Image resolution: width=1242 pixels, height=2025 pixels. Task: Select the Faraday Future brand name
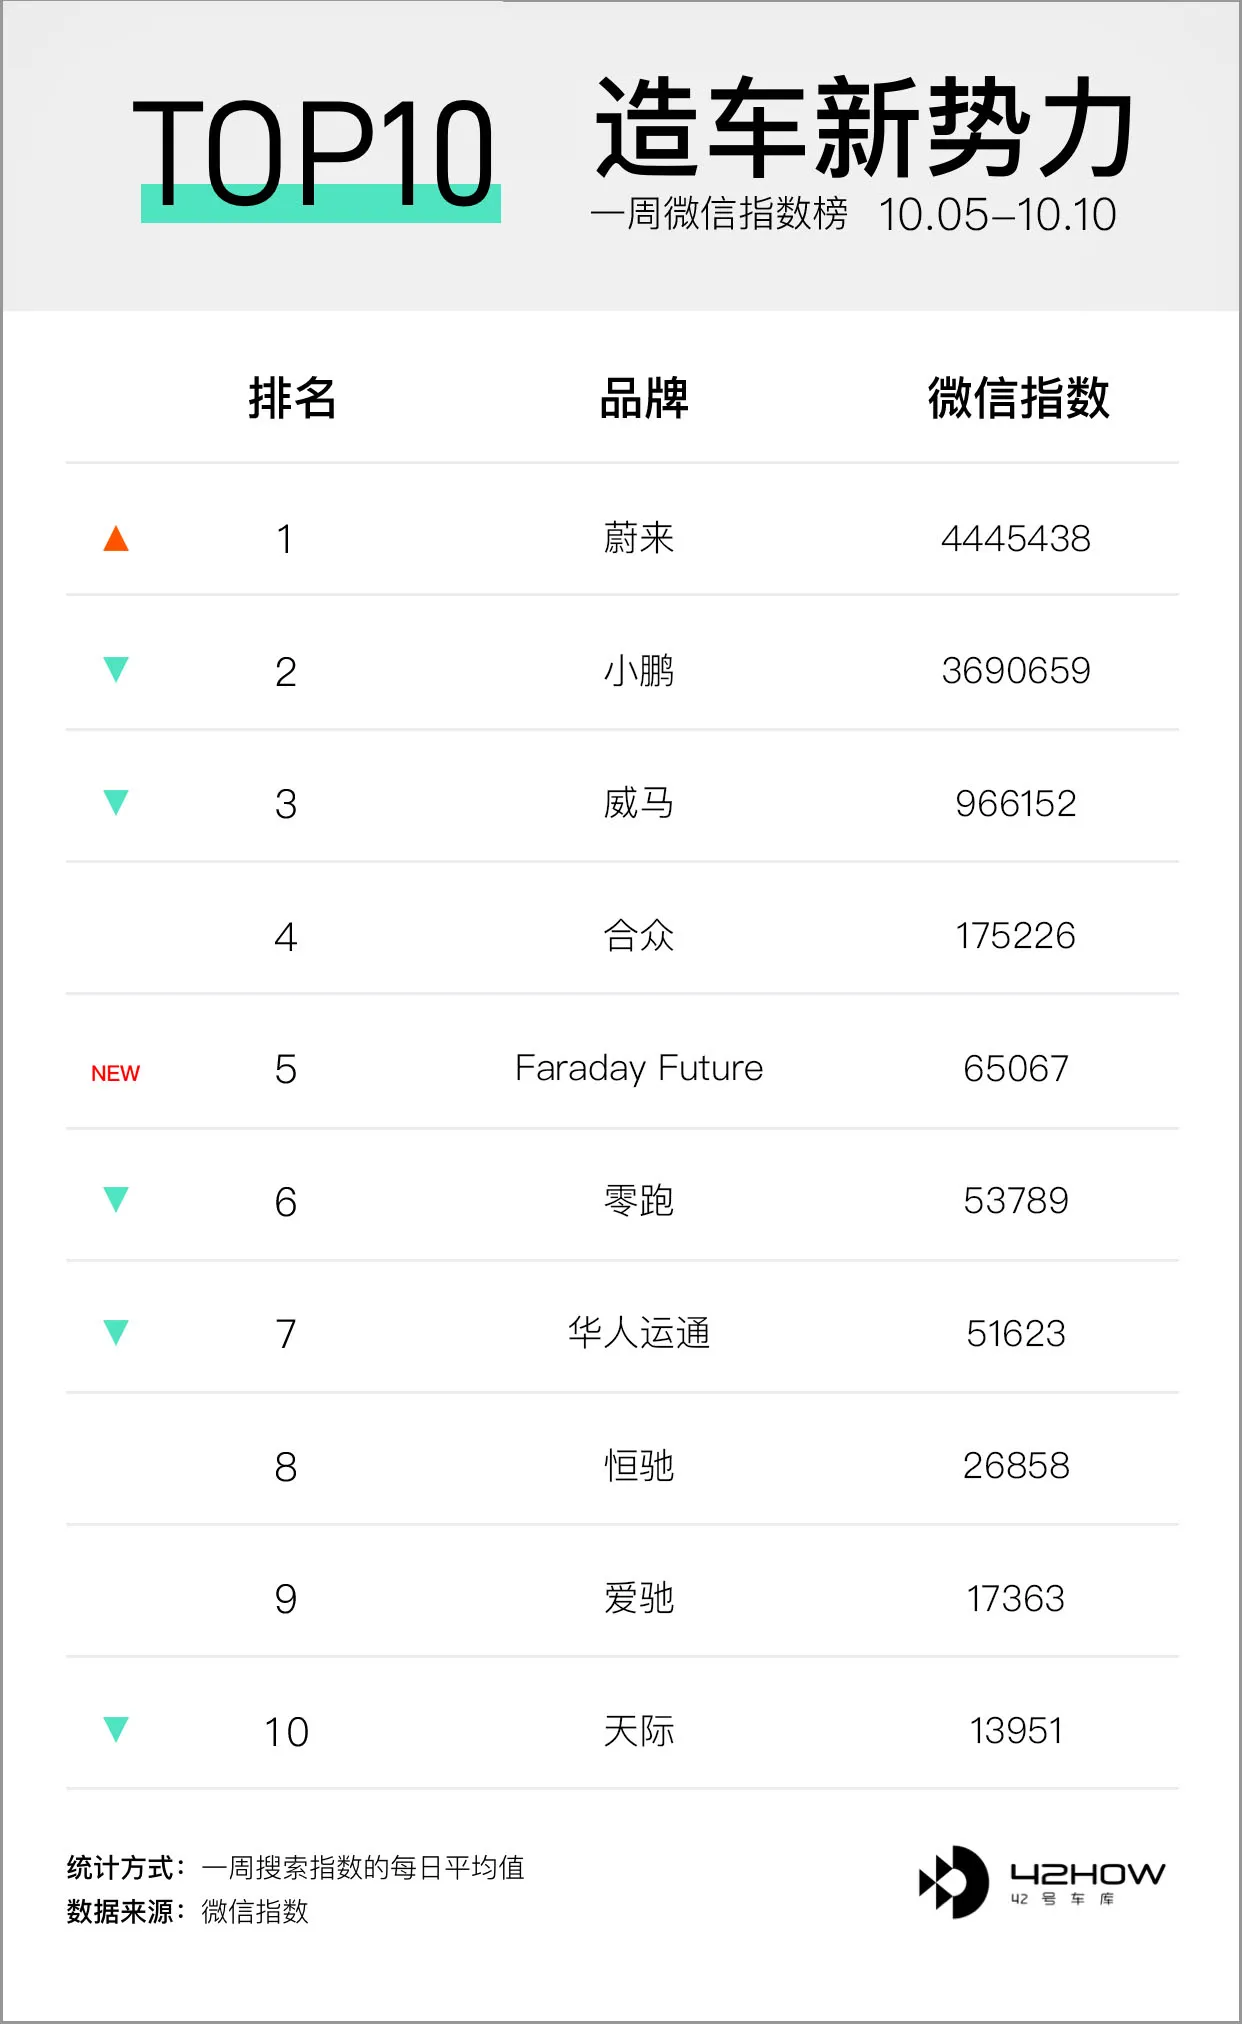[x=639, y=1068]
